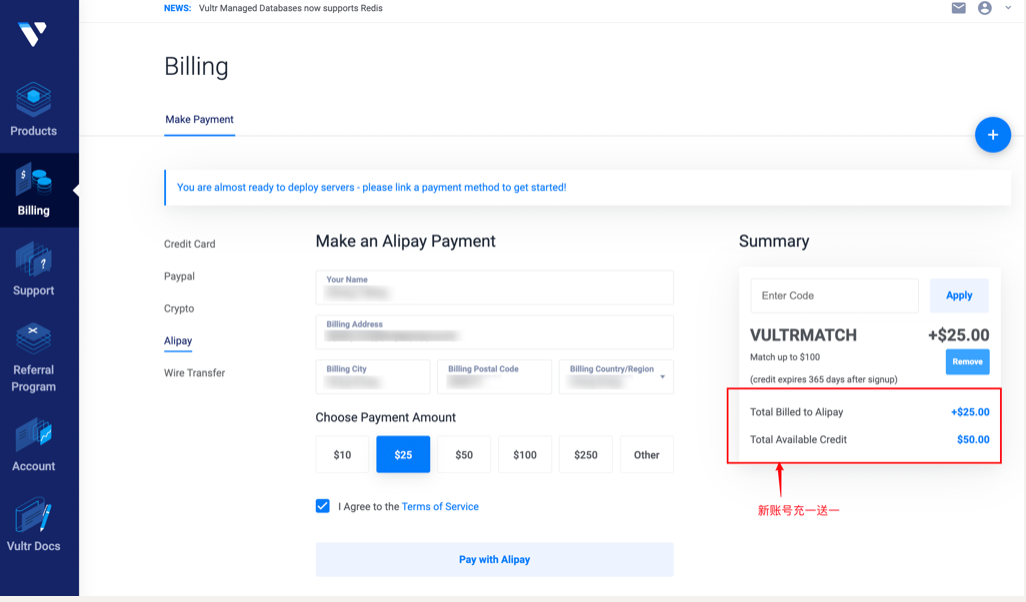This screenshot has width=1026, height=602.
Task: Choose the $25 payment amount
Action: 403,454
